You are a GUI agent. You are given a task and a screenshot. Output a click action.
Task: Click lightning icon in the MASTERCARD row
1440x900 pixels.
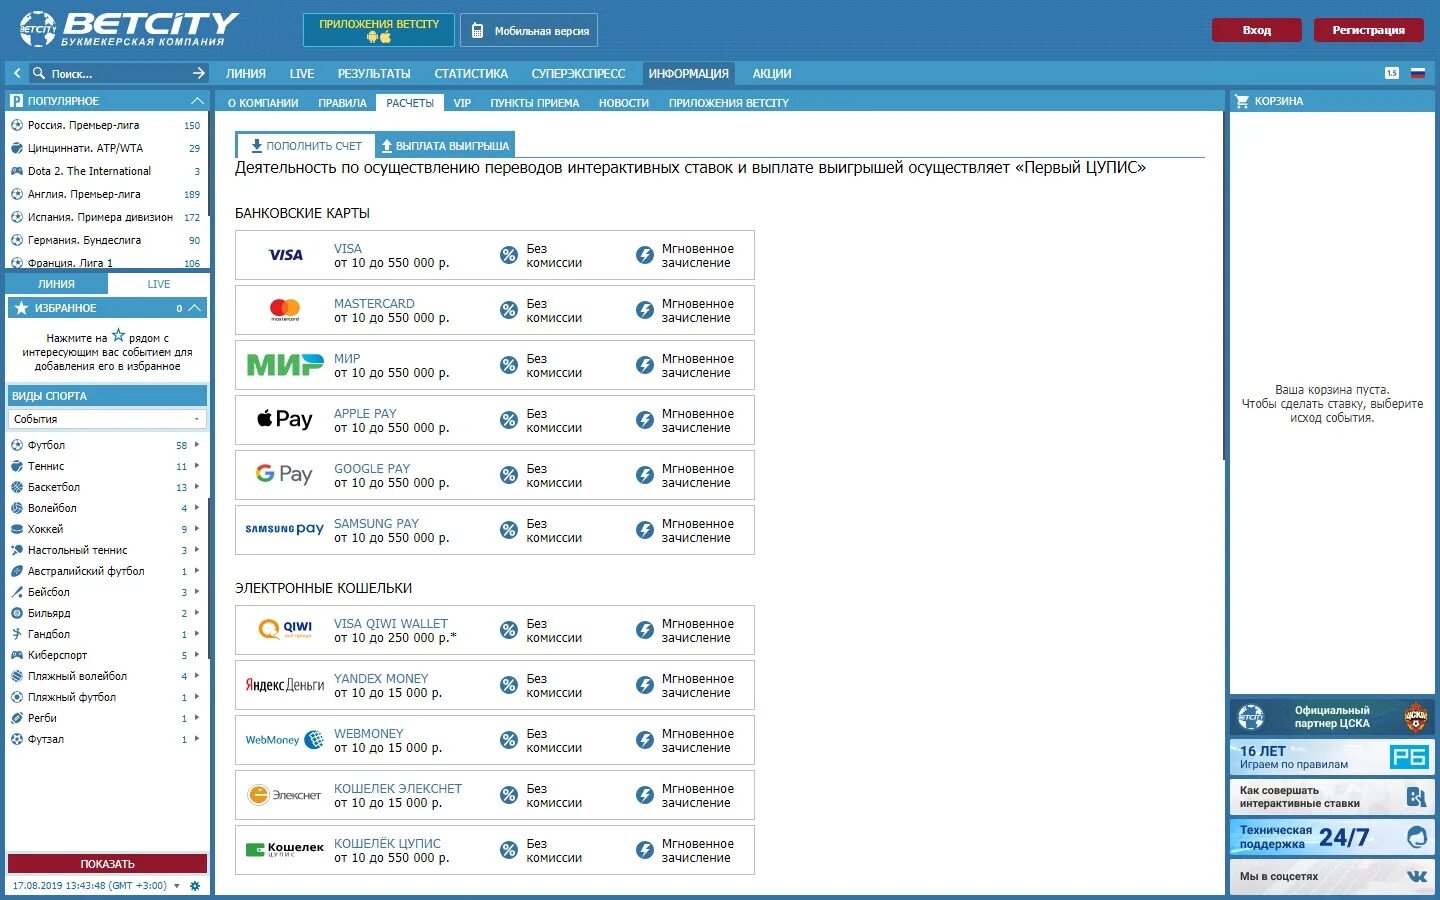pyautogui.click(x=645, y=310)
